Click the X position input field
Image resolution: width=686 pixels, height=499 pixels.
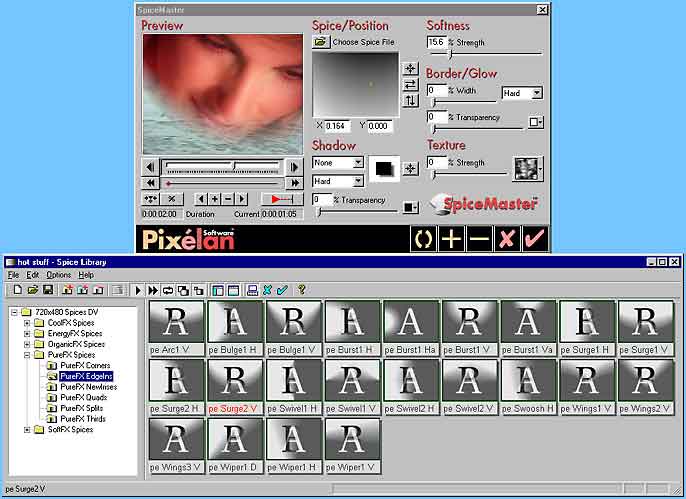coord(337,126)
